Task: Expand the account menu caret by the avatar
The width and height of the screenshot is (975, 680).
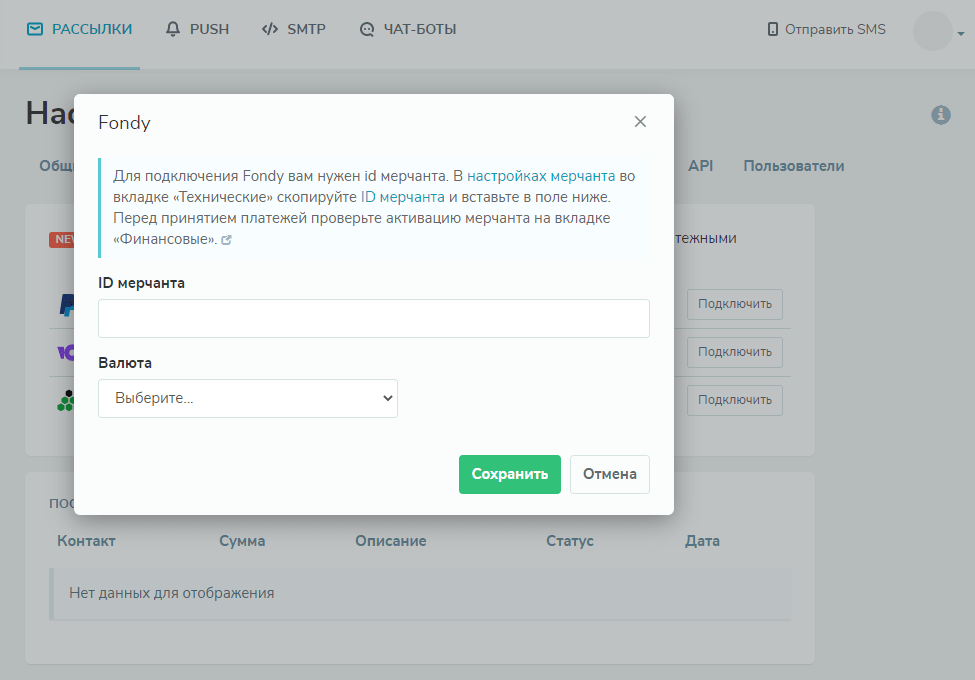Action: point(961,34)
